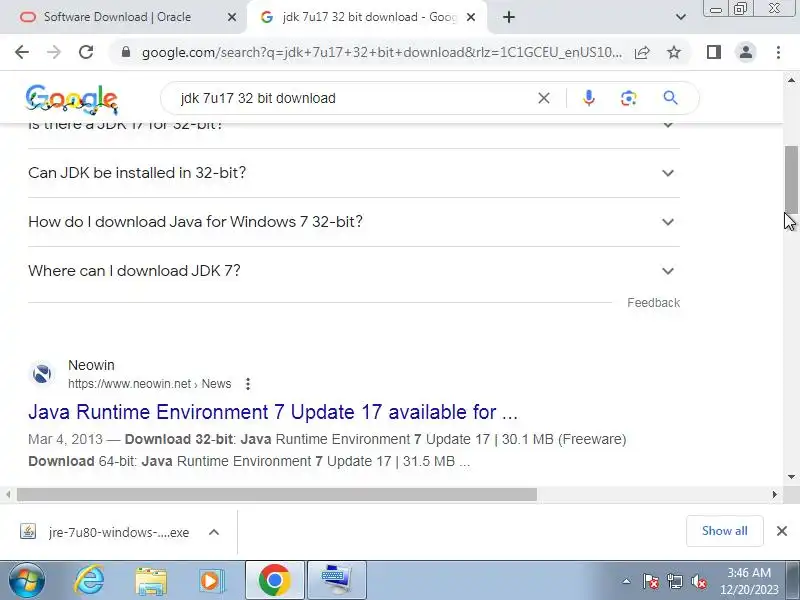
Task: Click the address bar URL
Action: [382, 52]
